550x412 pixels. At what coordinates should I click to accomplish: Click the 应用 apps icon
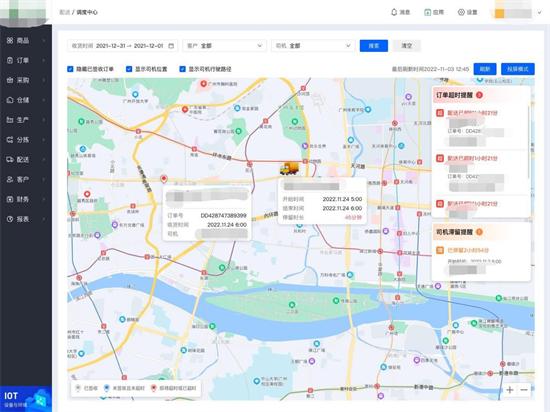[428, 12]
